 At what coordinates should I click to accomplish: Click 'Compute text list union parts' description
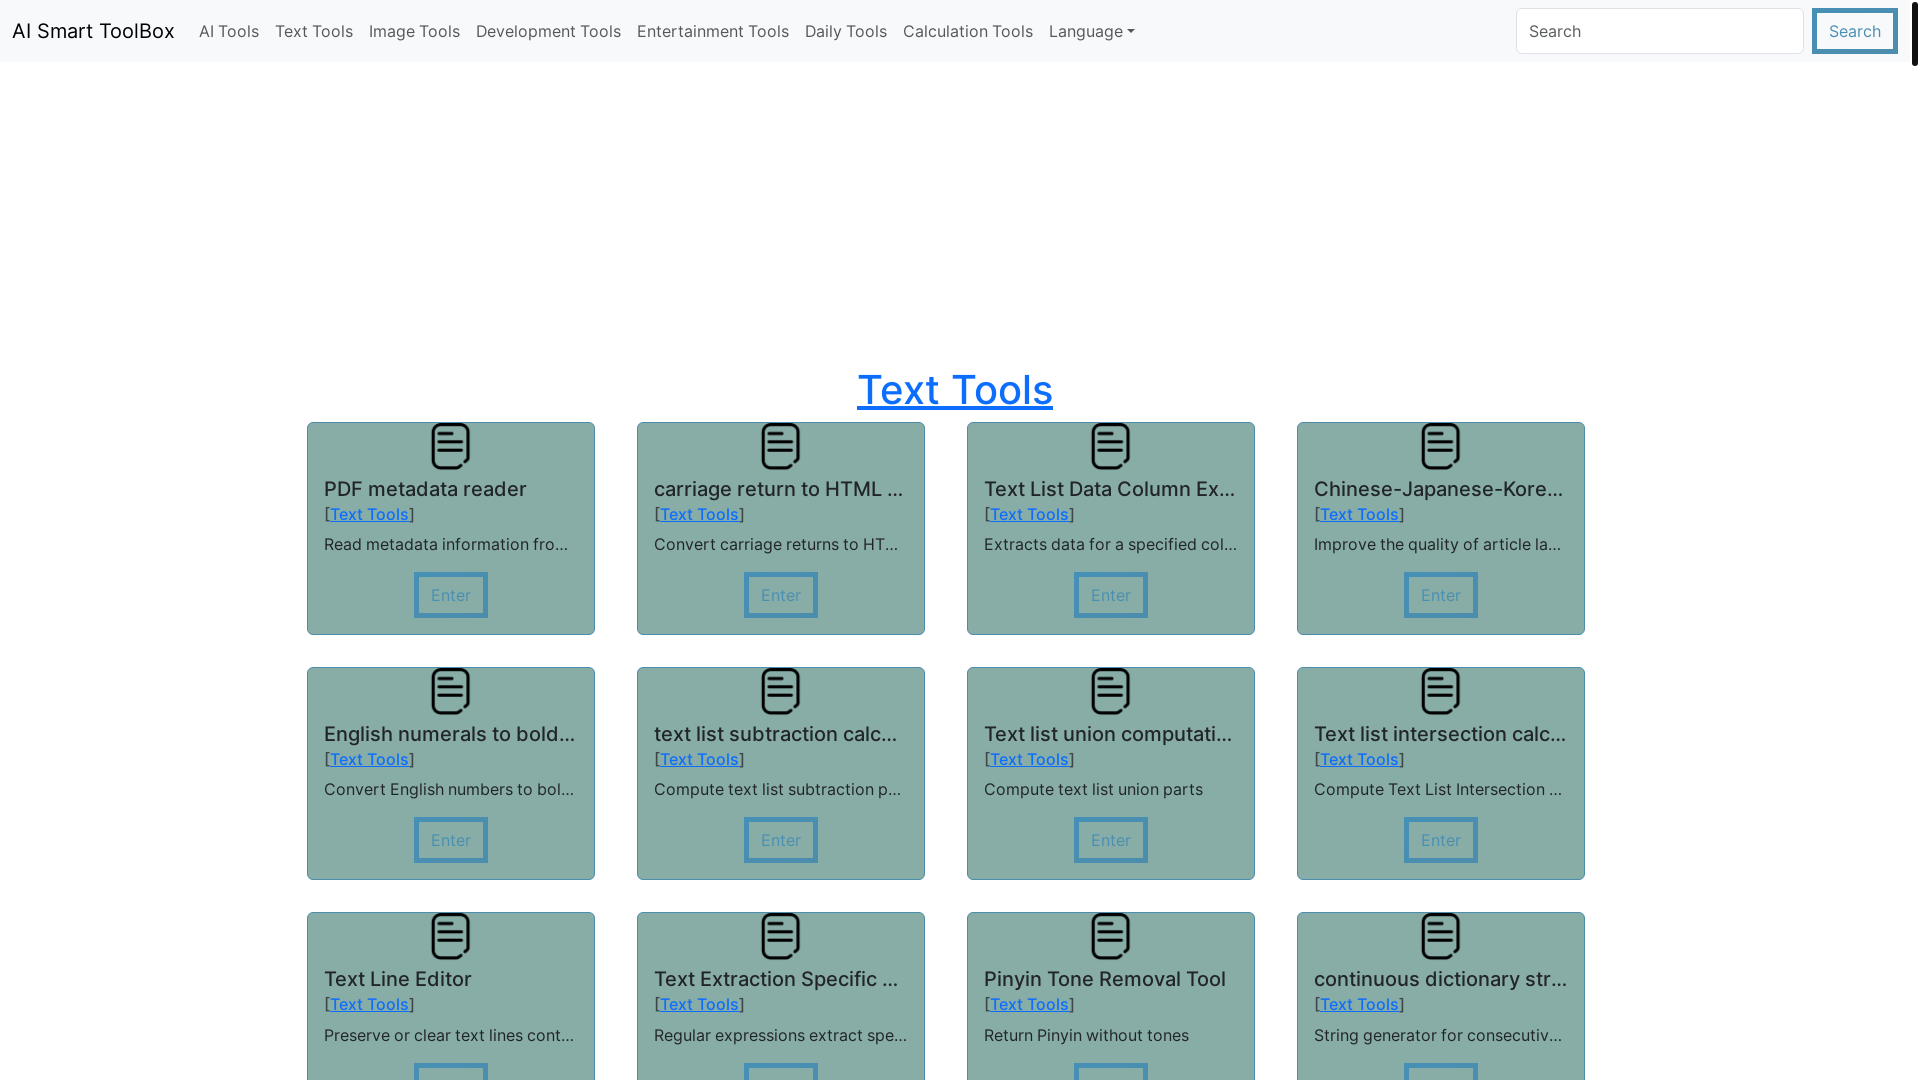click(1093, 789)
